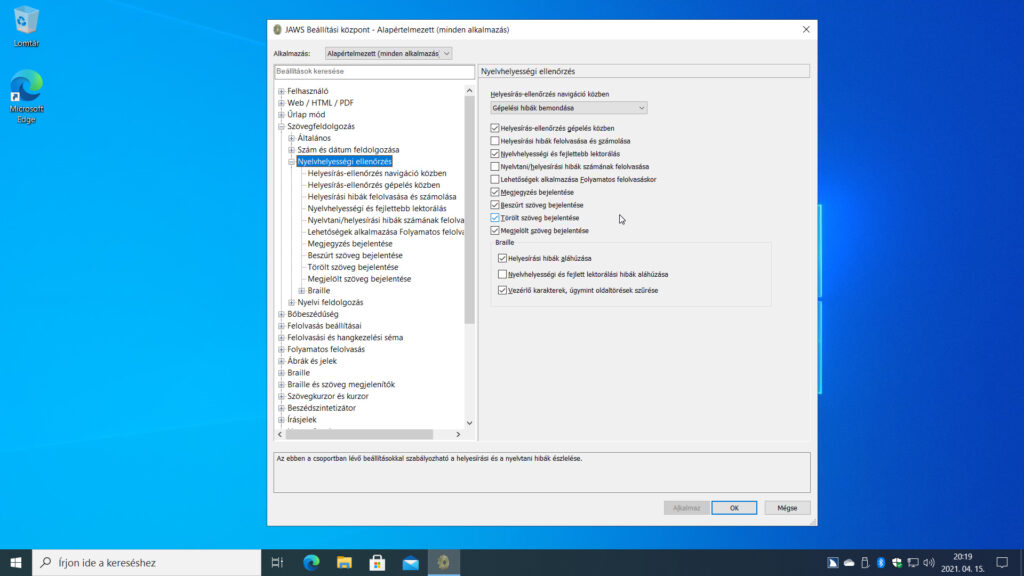This screenshot has height=576, width=1024.
Task: Toggle Nyelvhelyességi és fejlettebb lektorálás checkbox
Action: coord(494,153)
